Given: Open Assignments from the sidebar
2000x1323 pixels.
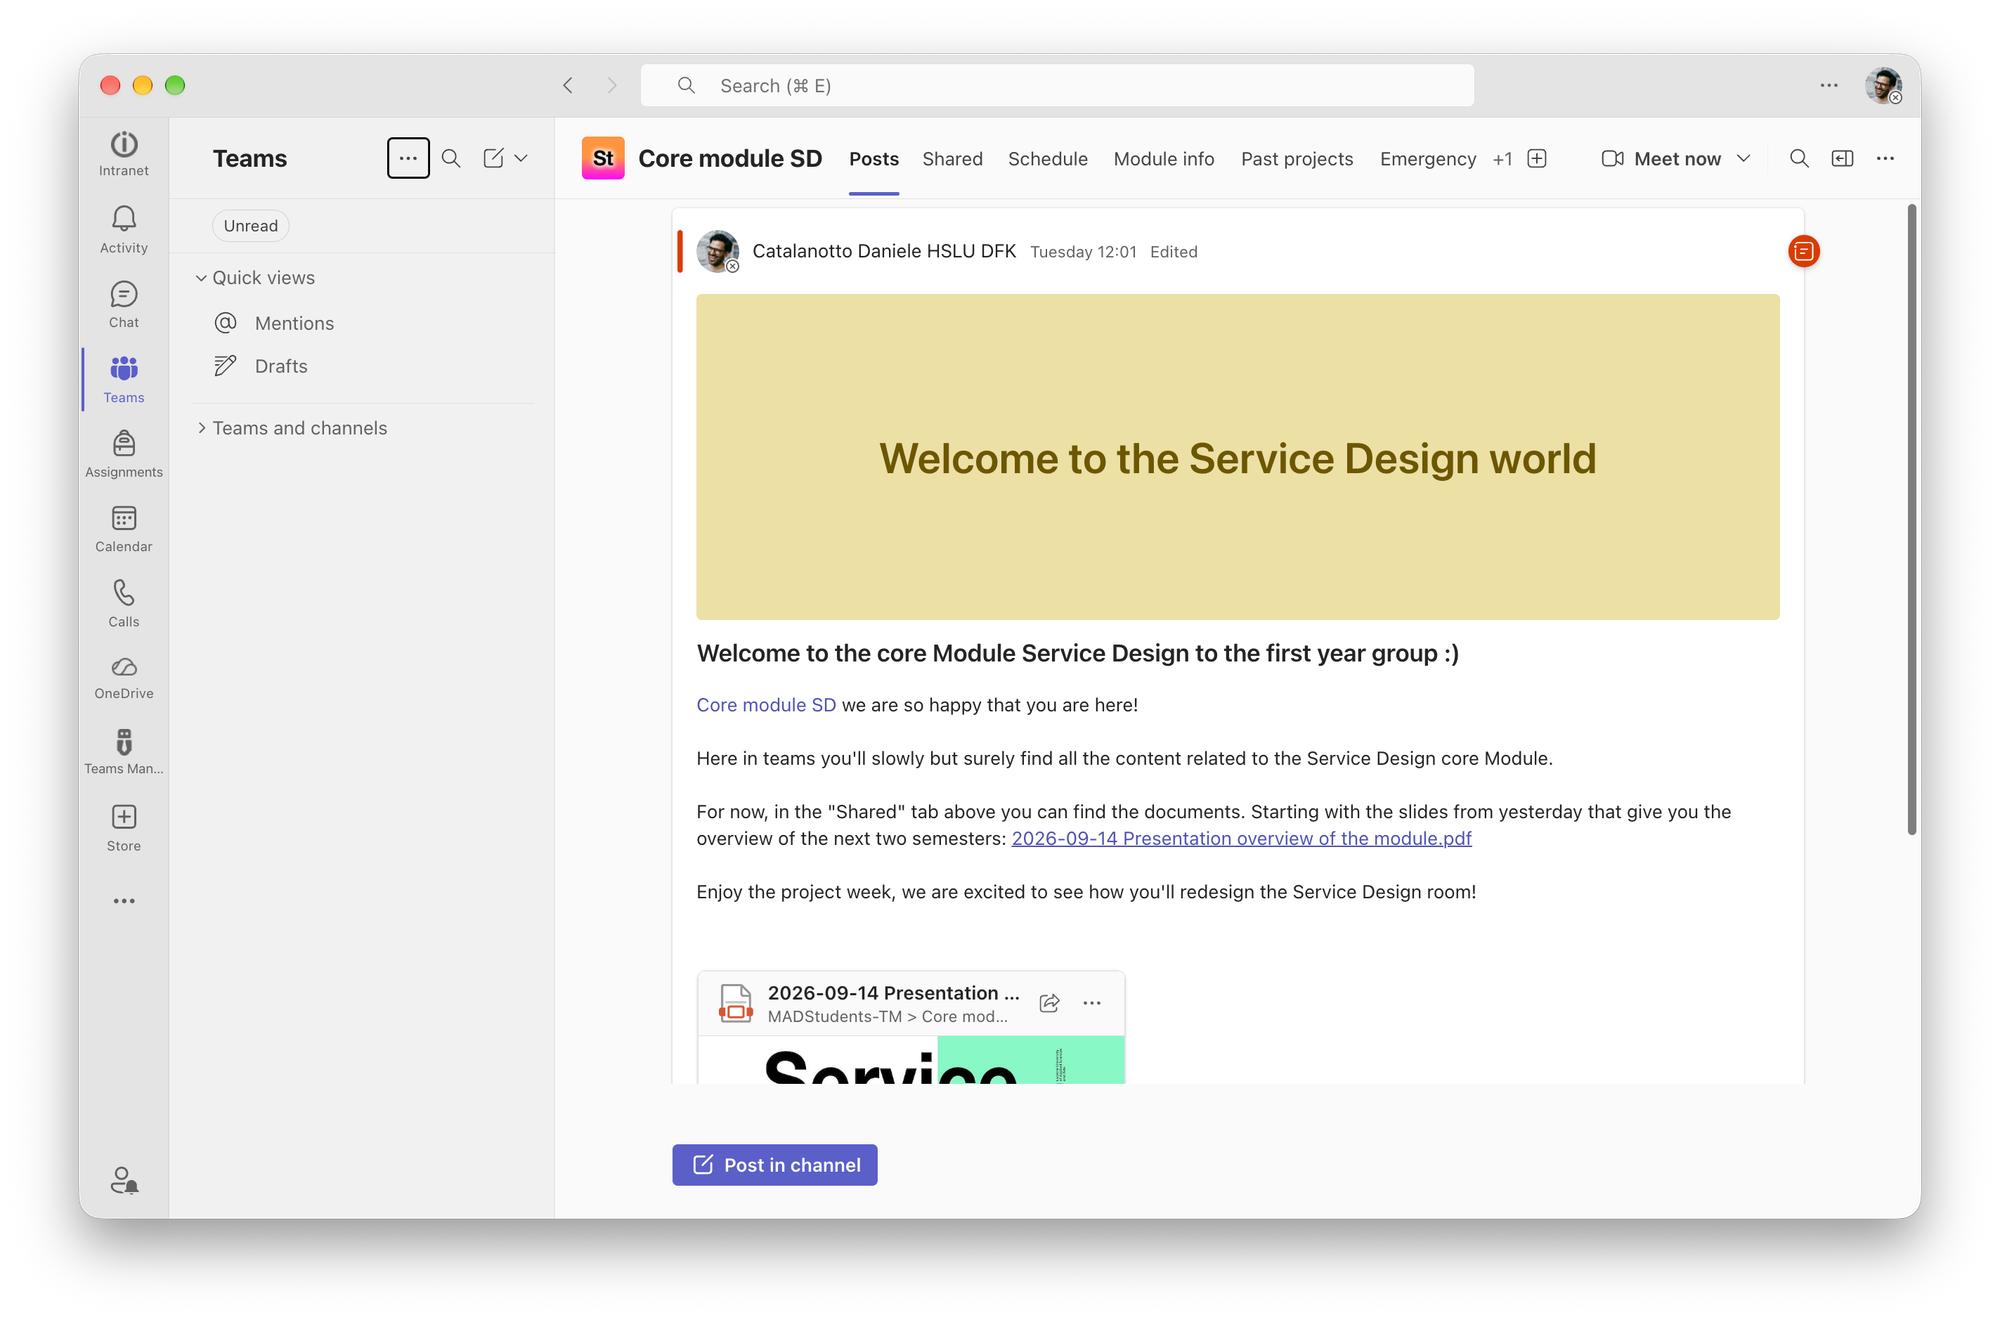Looking at the screenshot, I should [124, 454].
